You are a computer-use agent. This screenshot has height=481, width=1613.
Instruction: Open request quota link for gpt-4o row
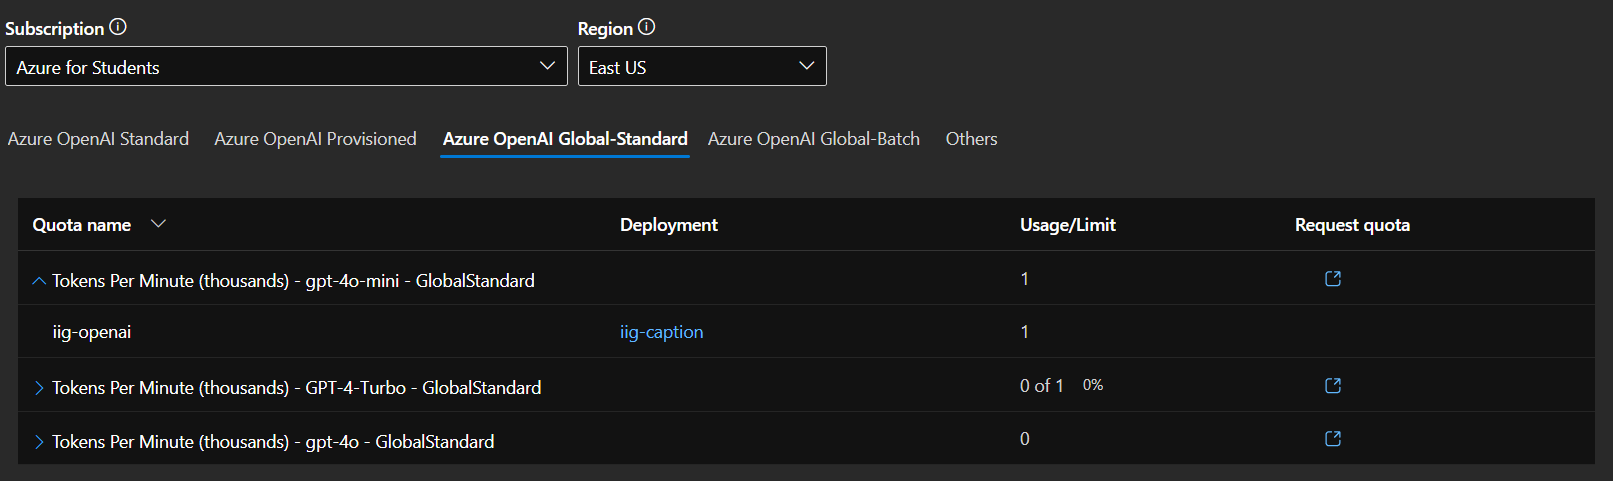coord(1333,439)
